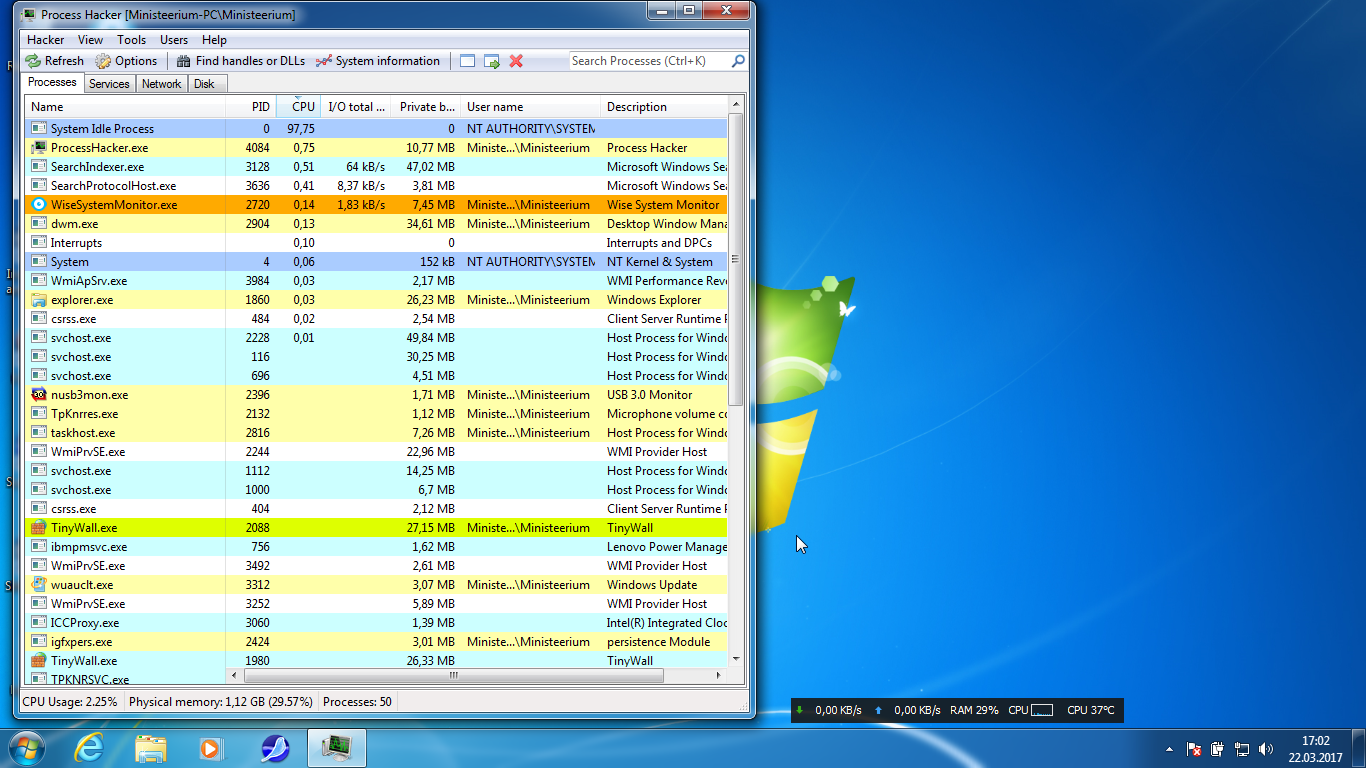Click the TinyWall.exe icon in PID 2088 row
1366x768 pixels.
(x=39, y=528)
